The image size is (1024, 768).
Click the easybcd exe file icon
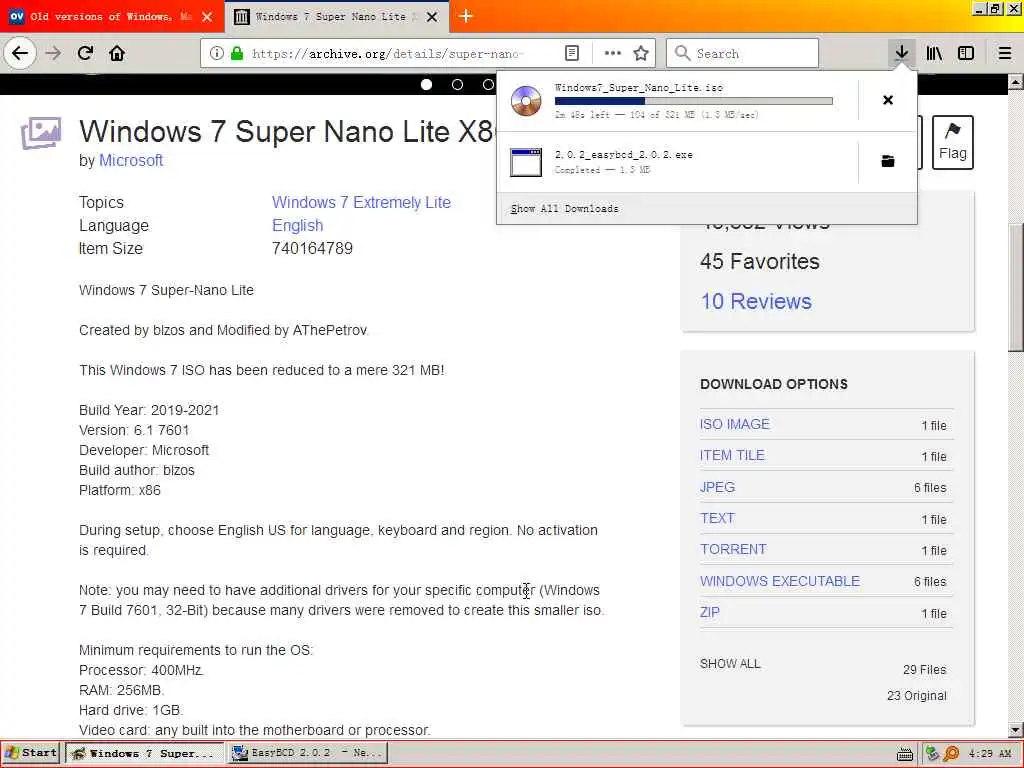point(526,162)
